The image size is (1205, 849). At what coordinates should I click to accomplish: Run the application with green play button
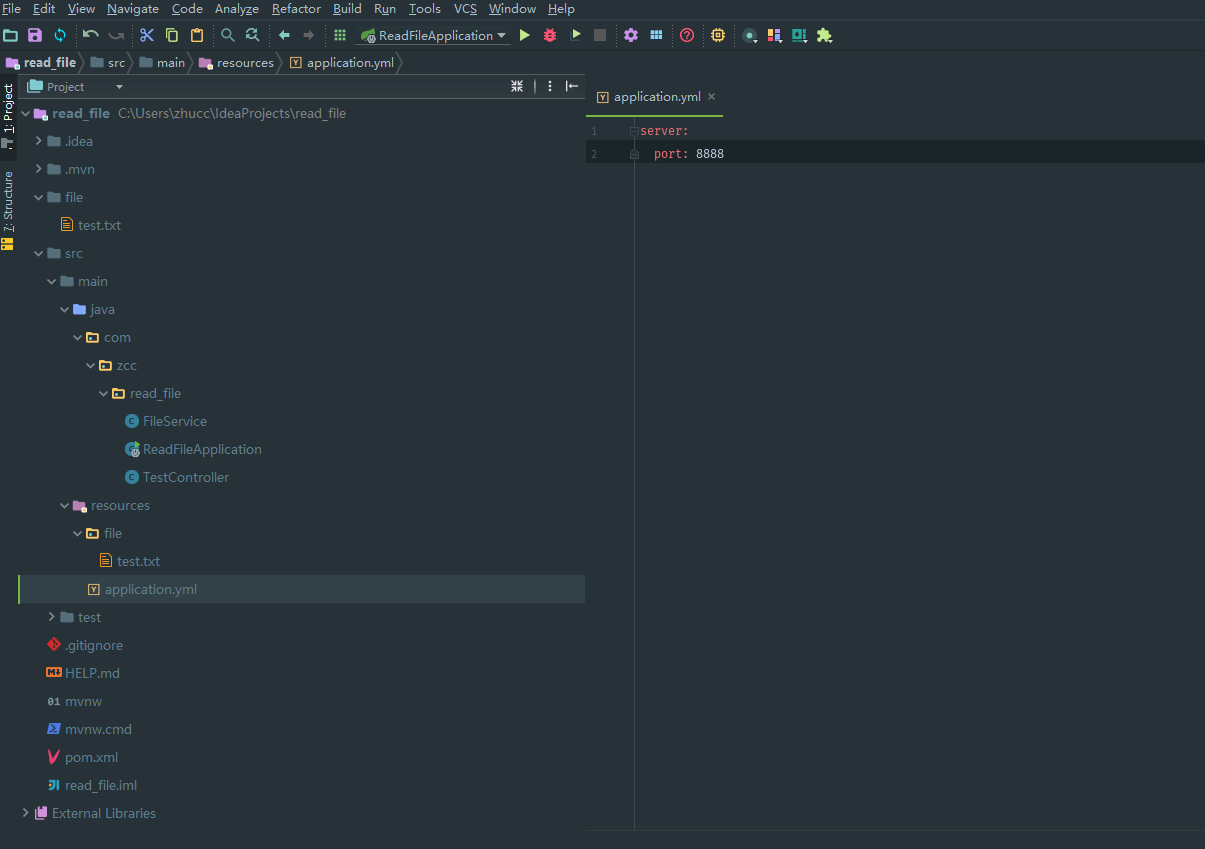524,35
